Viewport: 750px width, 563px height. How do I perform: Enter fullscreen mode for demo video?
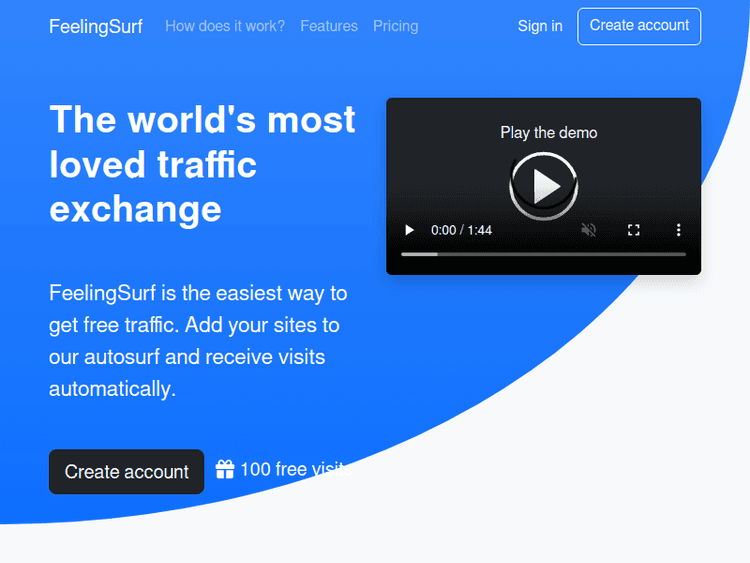(633, 230)
